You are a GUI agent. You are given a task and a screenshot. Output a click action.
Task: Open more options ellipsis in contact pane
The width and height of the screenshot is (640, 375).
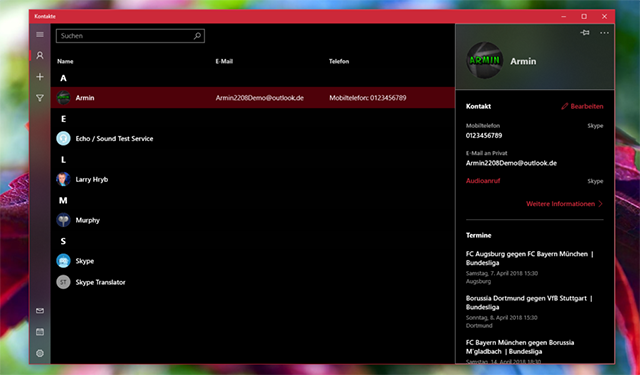(604, 33)
